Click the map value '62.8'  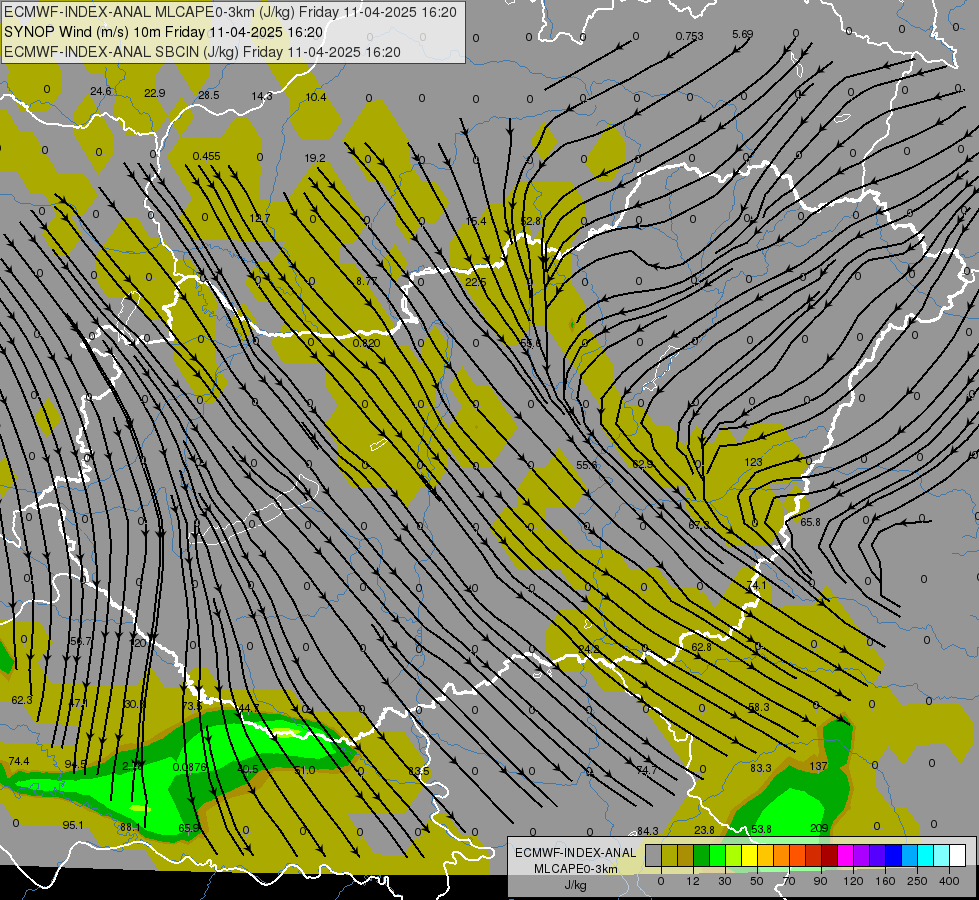pyautogui.click(x=701, y=647)
